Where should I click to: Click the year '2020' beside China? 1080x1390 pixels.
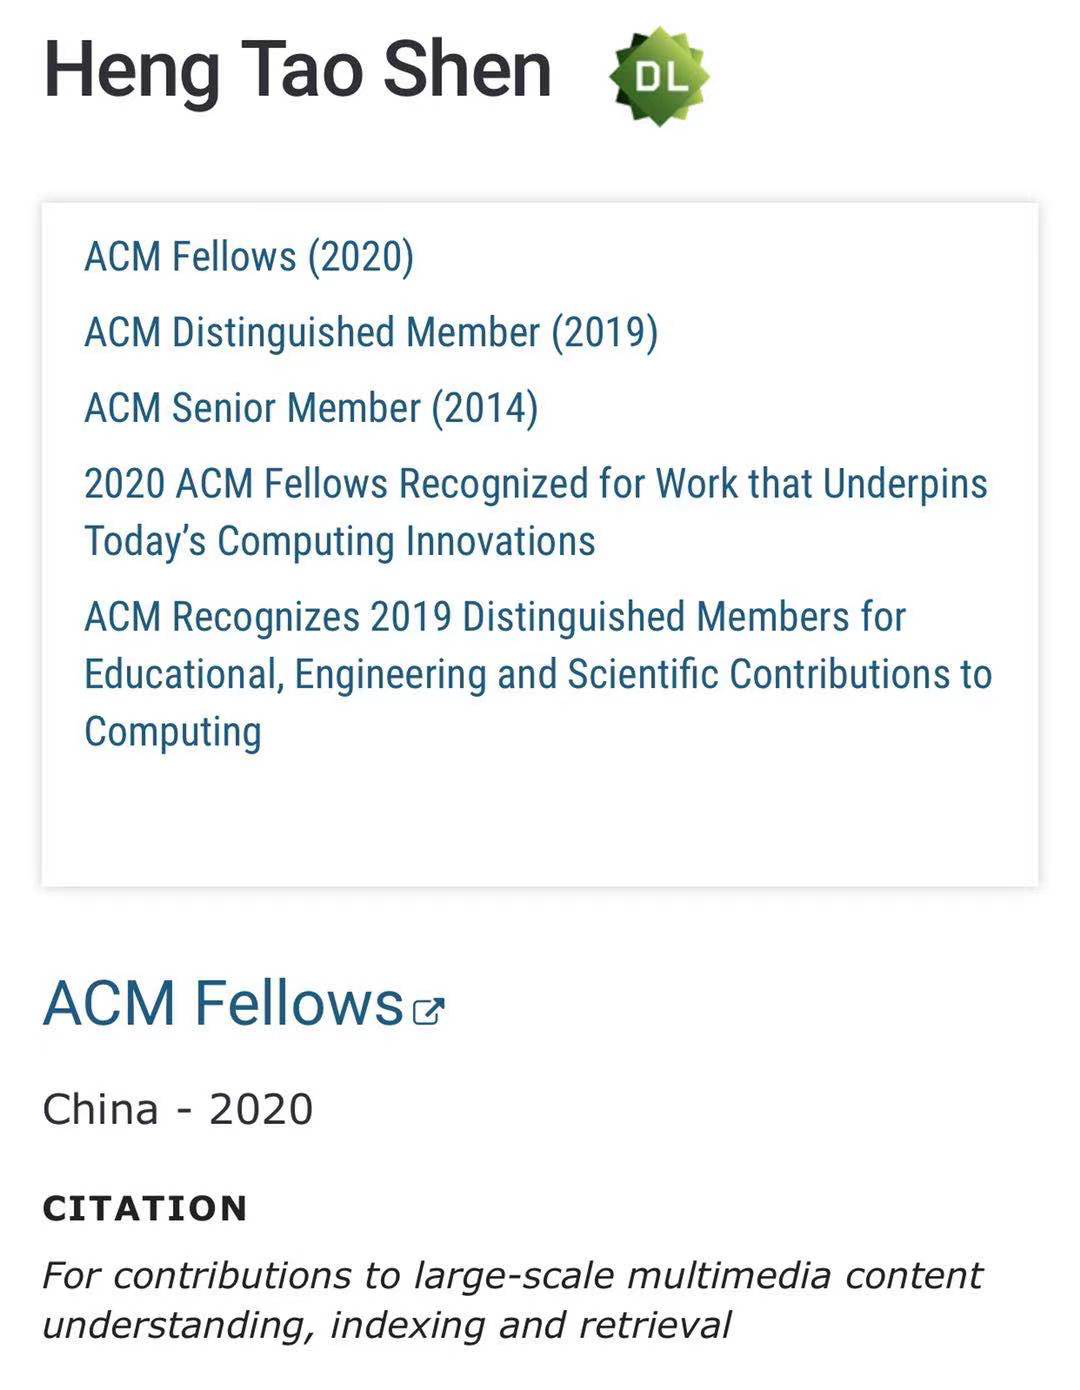[x=261, y=1109]
